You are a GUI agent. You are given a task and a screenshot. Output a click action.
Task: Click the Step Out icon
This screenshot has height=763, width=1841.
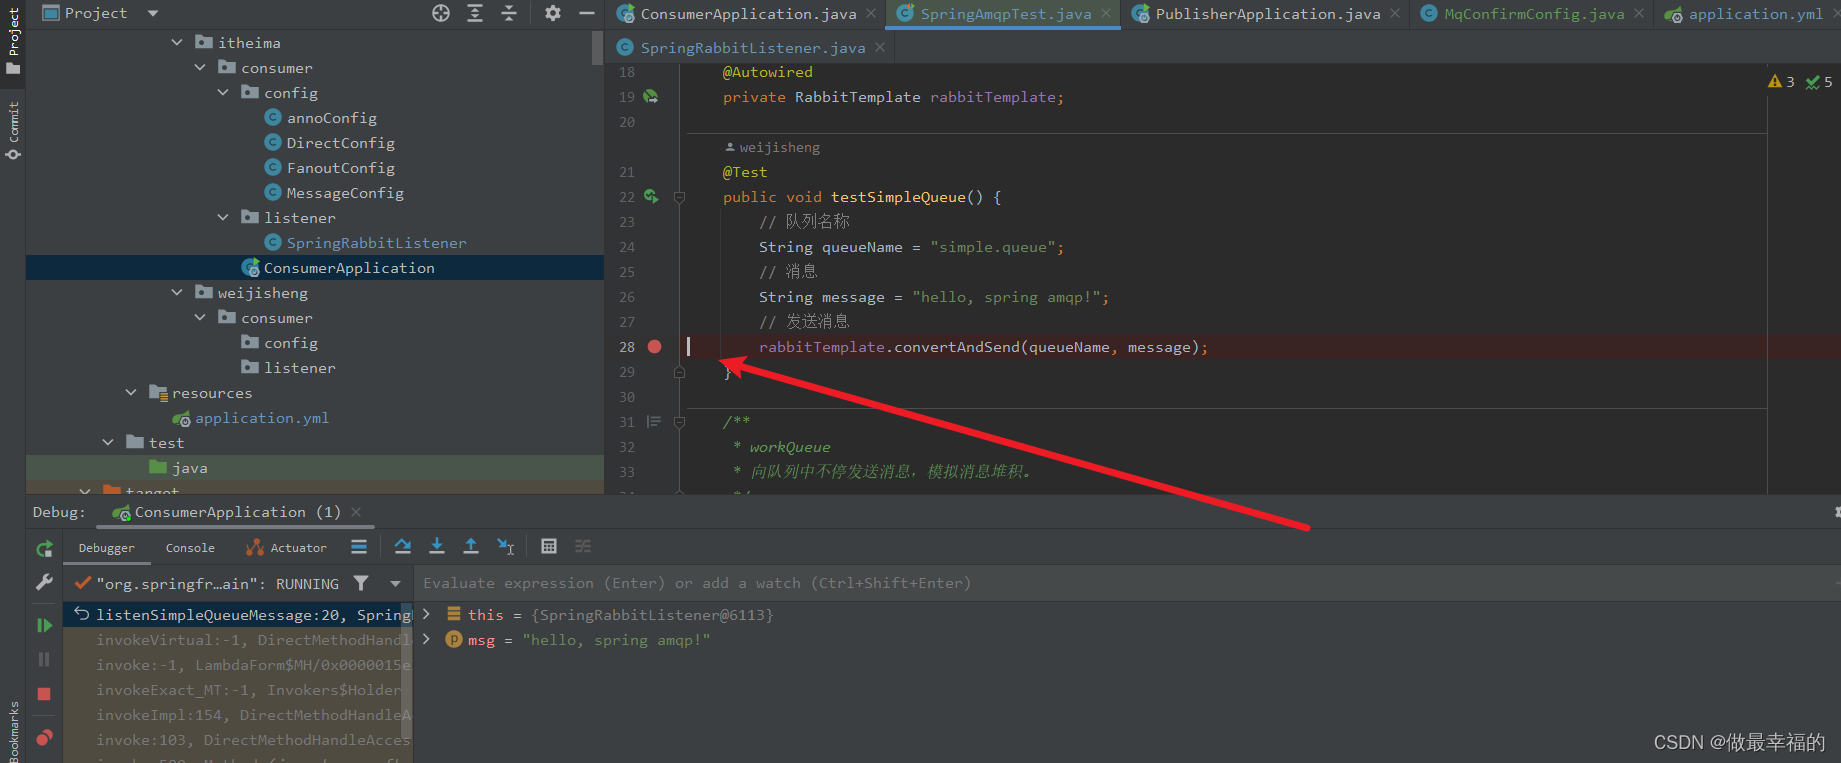471,546
